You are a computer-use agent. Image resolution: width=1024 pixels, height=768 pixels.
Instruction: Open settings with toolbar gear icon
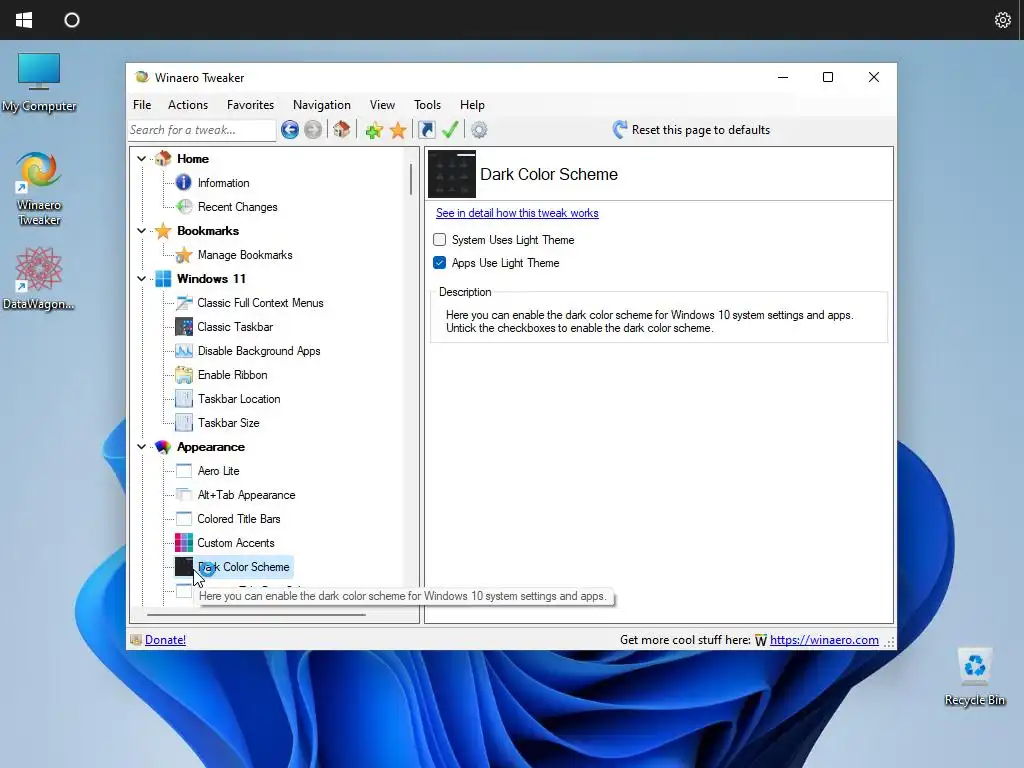click(479, 130)
